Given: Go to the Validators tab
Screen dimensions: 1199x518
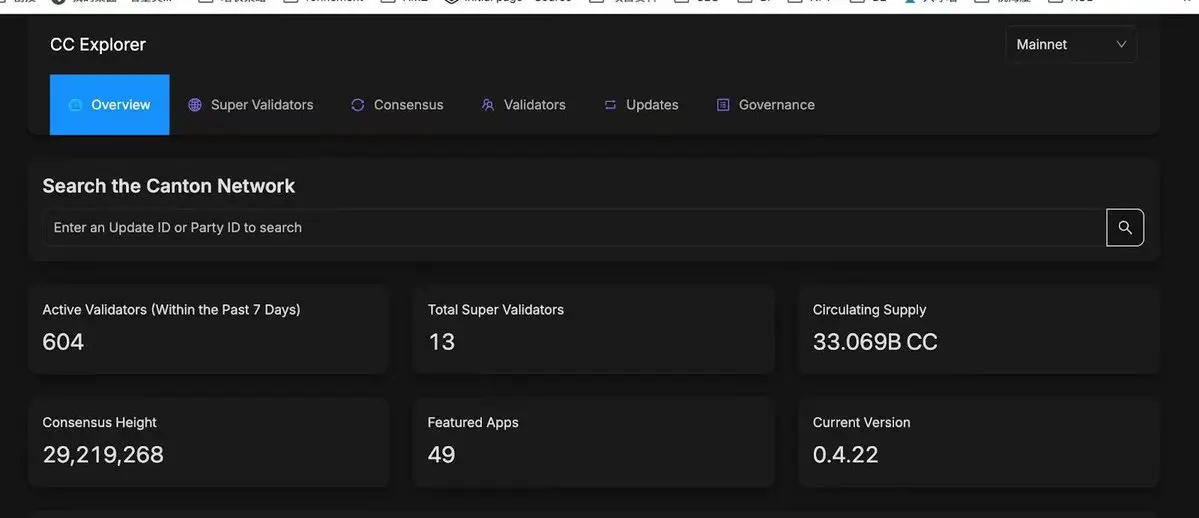Looking at the screenshot, I should (524, 105).
